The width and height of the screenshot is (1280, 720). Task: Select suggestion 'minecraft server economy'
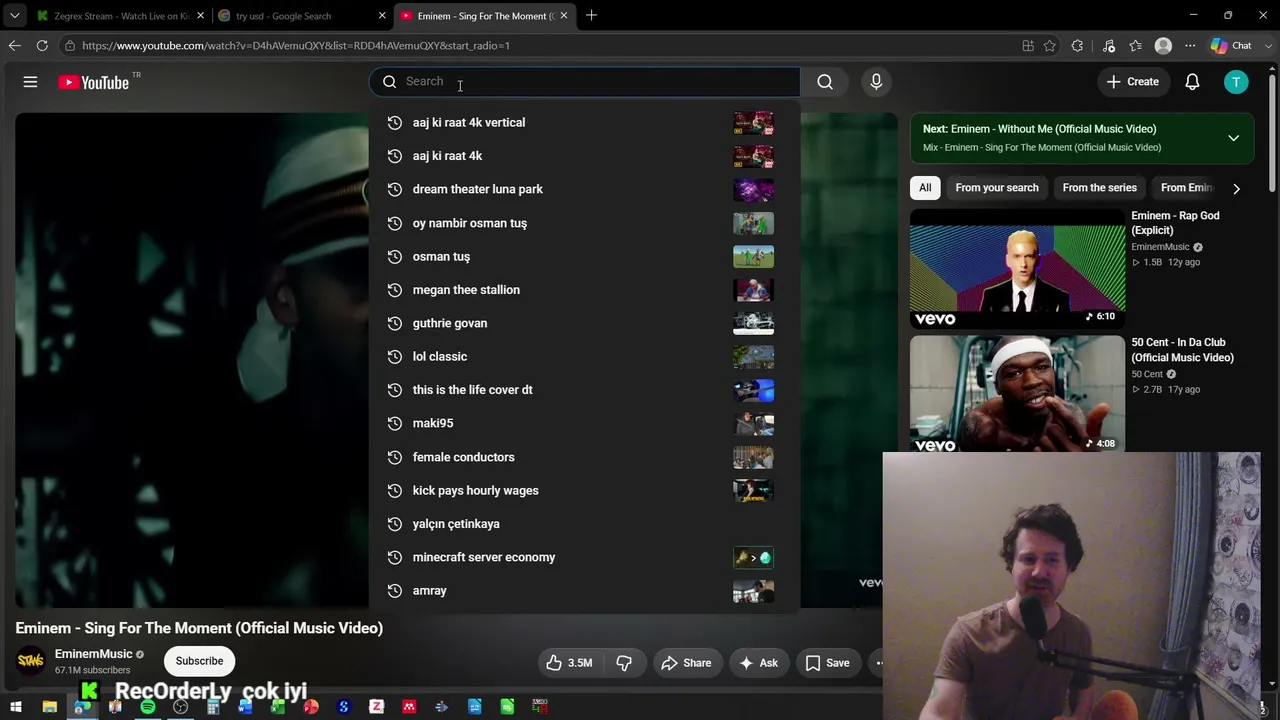[x=584, y=557]
